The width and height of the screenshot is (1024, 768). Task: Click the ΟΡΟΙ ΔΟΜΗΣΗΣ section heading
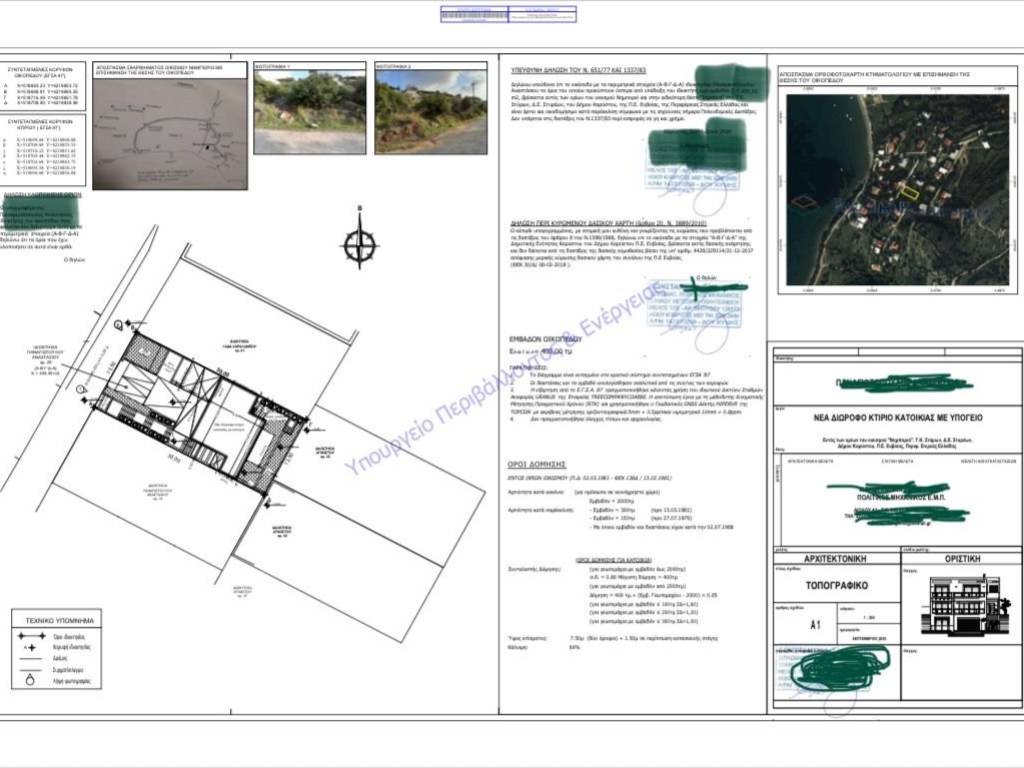538,464
